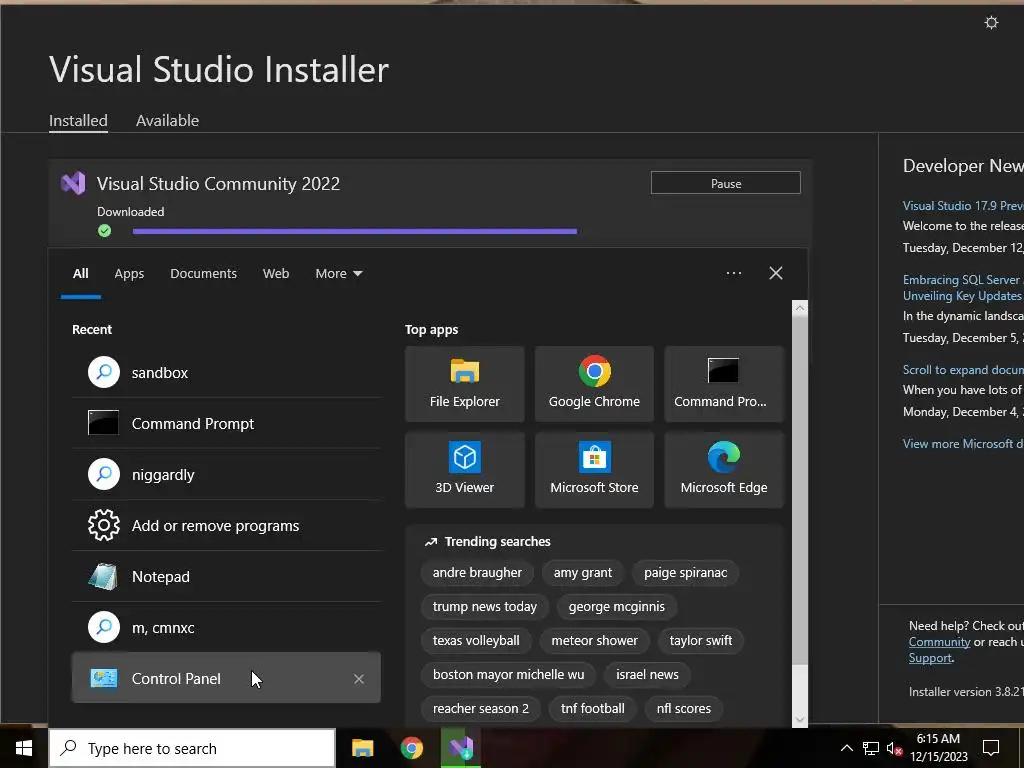Viewport: 1024px width, 768px height.
Task: Open the notification center icon
Action: (991, 748)
